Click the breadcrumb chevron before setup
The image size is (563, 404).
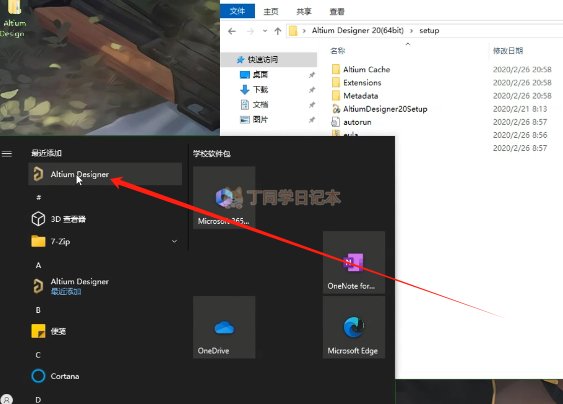(x=411, y=31)
